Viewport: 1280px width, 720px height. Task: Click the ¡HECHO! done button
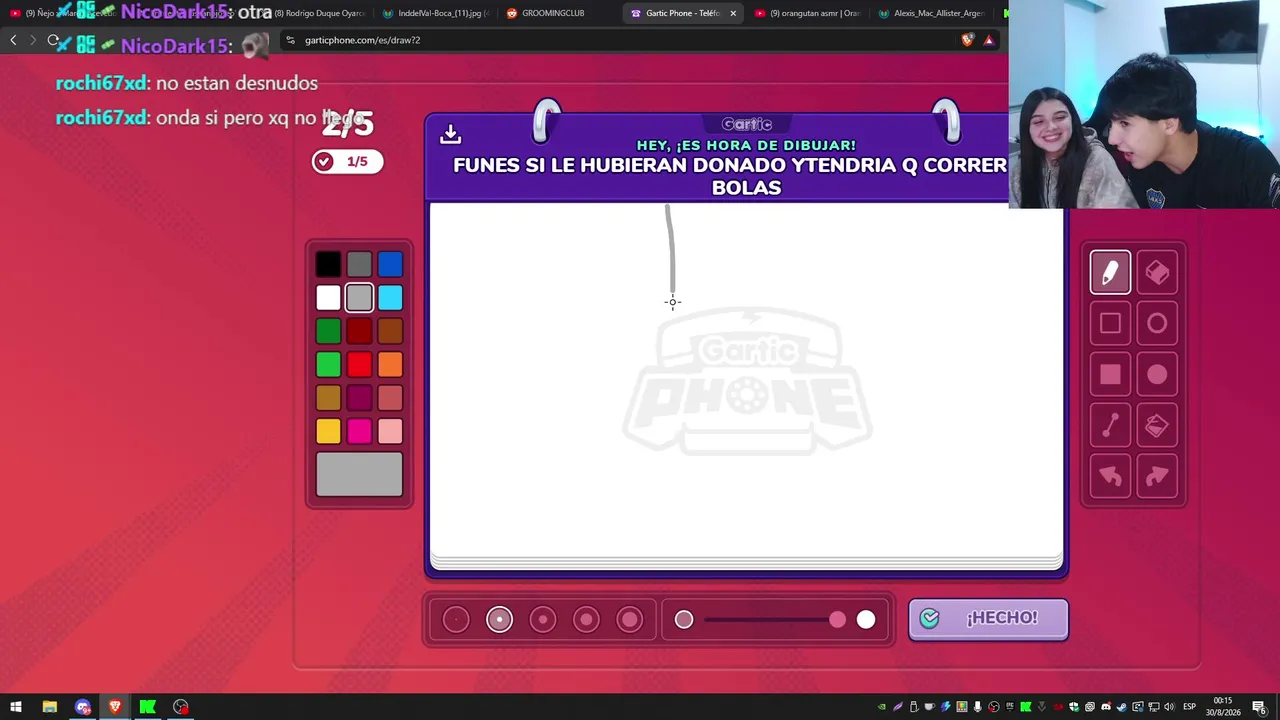tap(988, 619)
